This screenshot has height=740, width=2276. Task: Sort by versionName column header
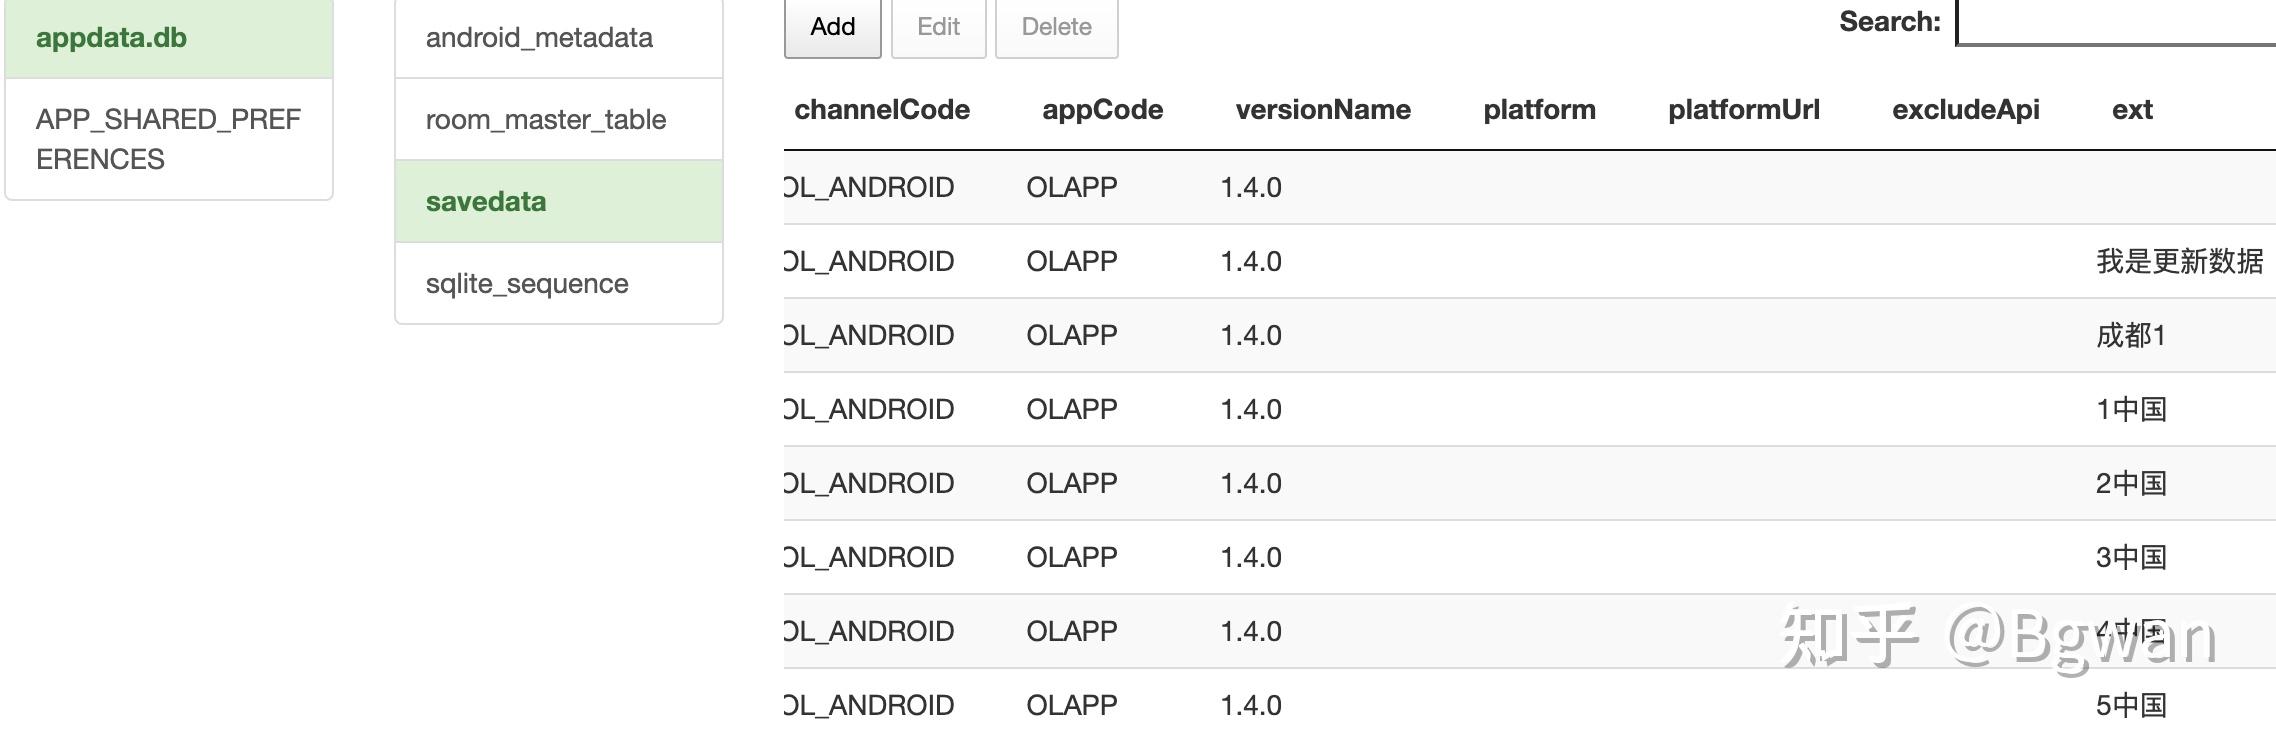pos(1322,110)
